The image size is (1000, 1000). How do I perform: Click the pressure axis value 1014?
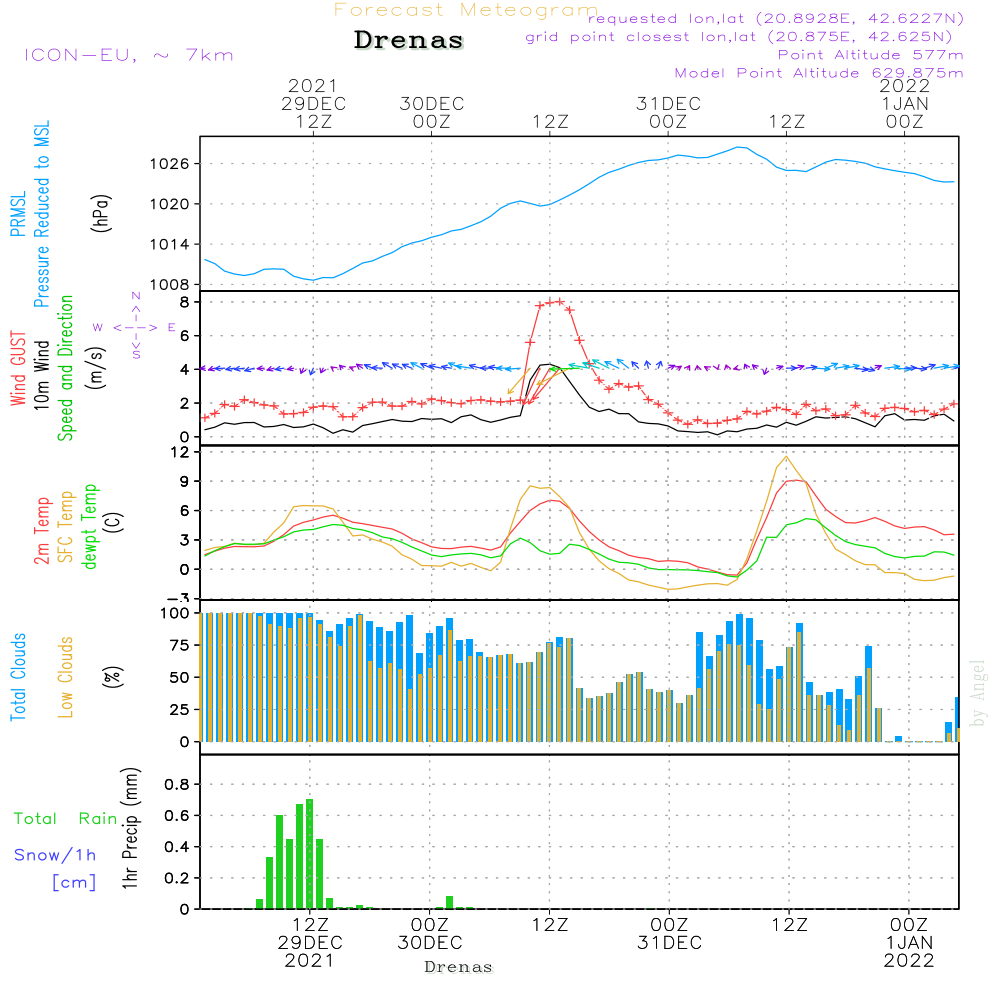pyautogui.click(x=170, y=244)
